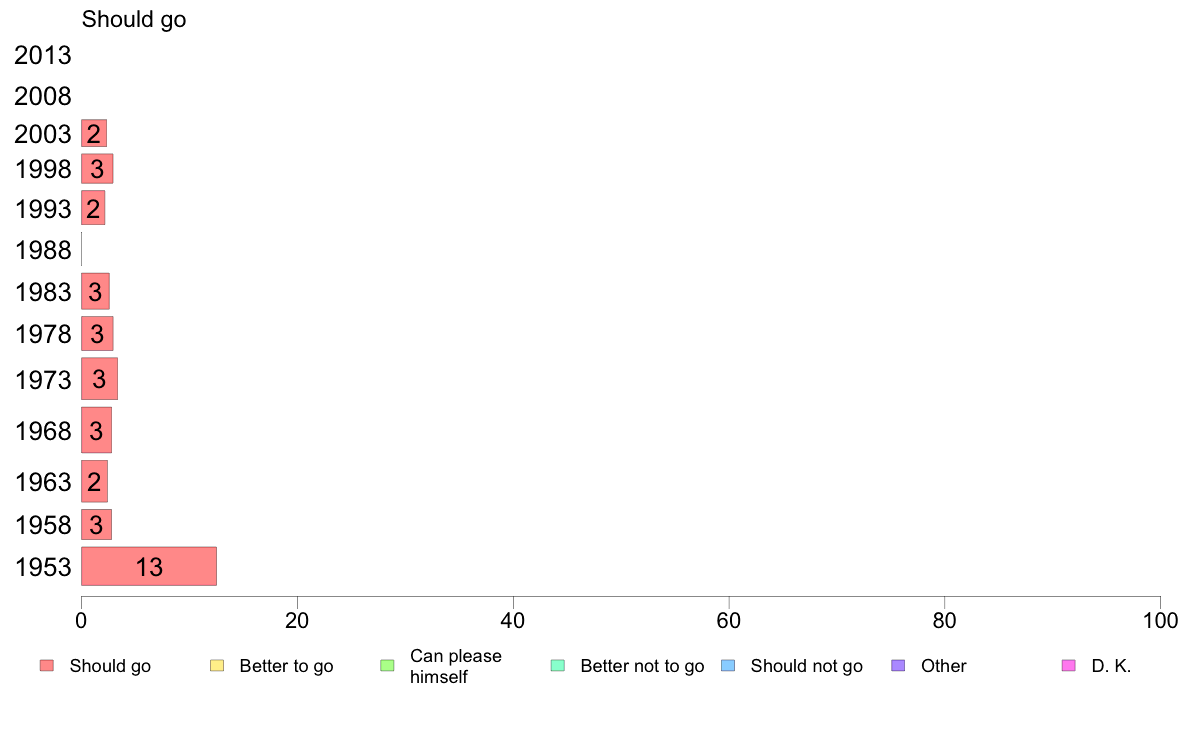Select the 2003 bar showing 2
This screenshot has height=736, width=1188.
tap(94, 133)
